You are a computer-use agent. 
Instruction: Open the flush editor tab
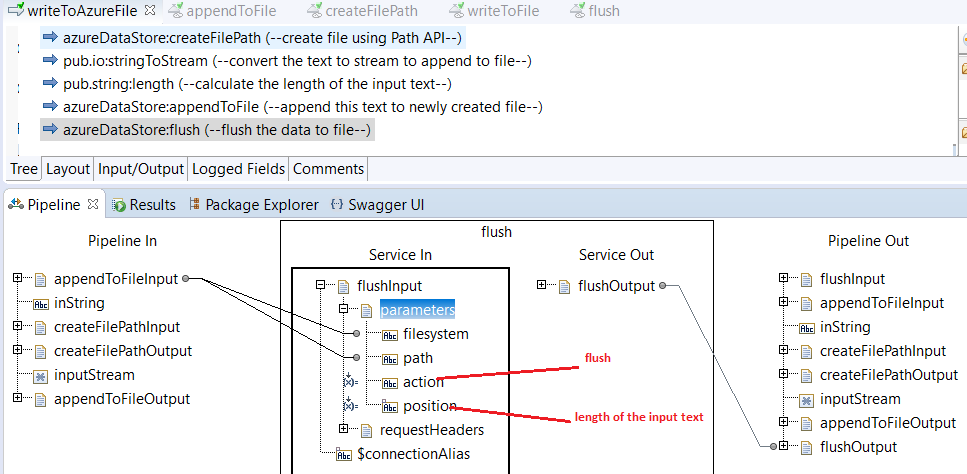coord(595,10)
